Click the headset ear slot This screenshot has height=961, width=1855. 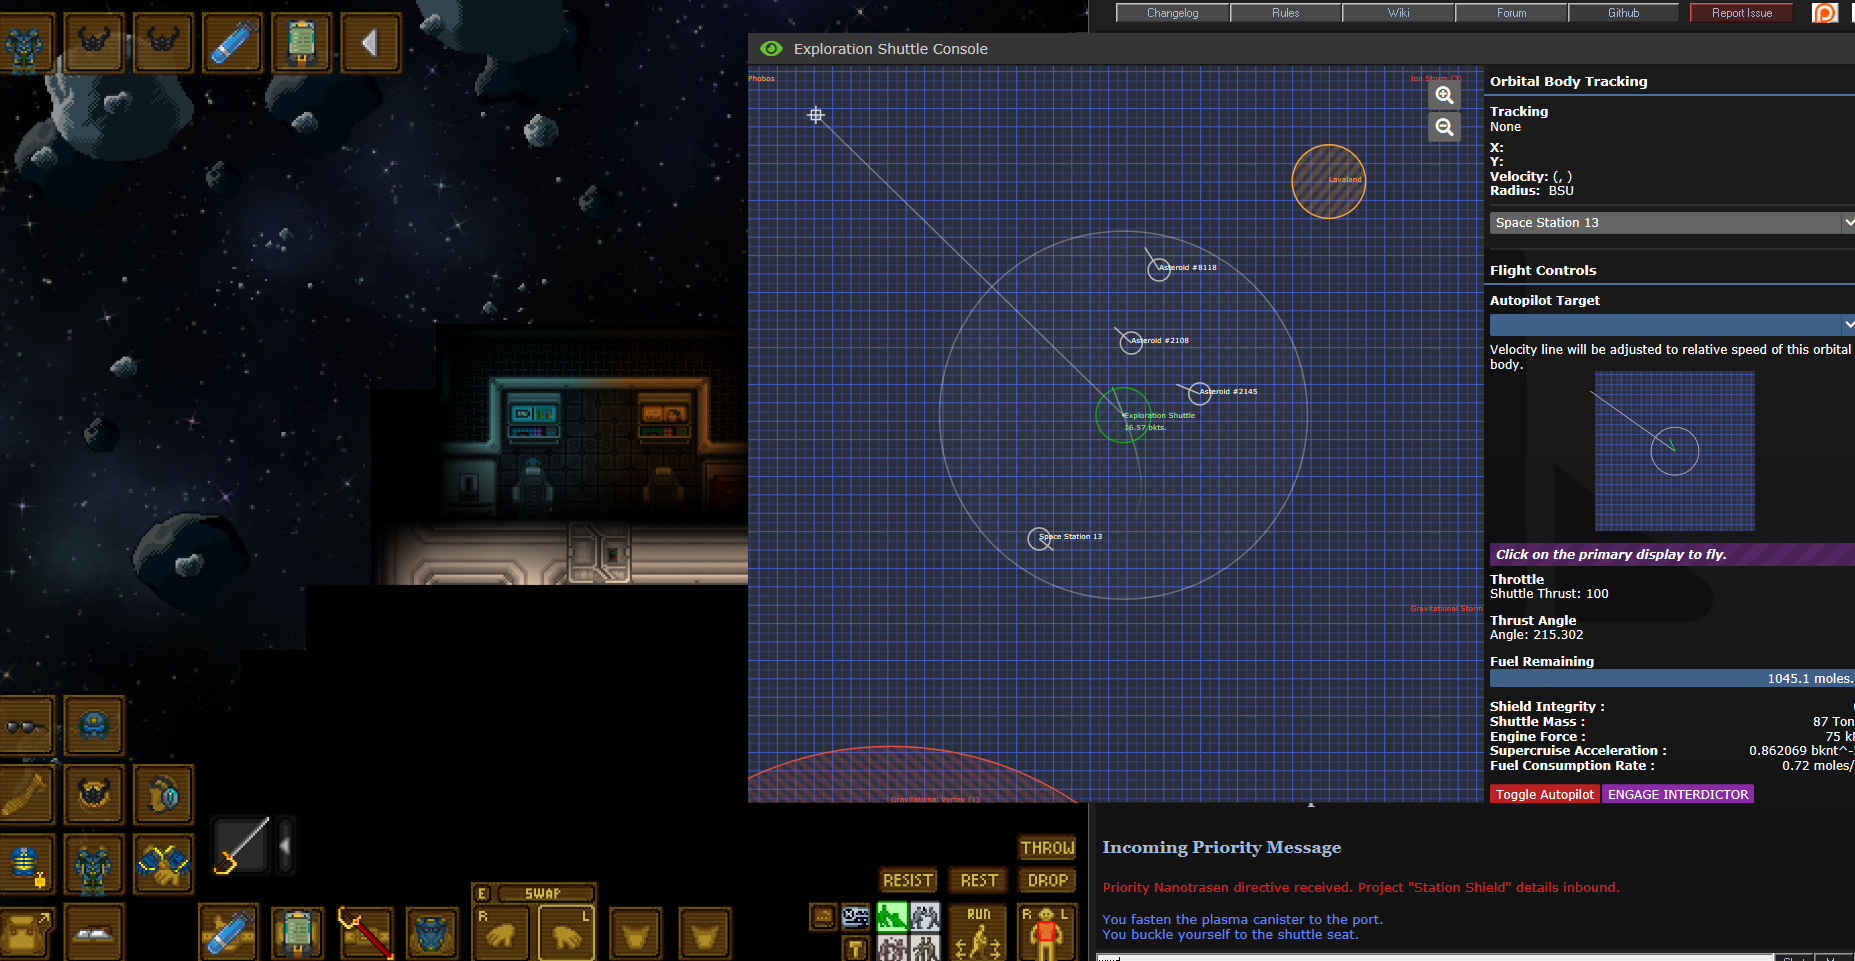pos(163,795)
